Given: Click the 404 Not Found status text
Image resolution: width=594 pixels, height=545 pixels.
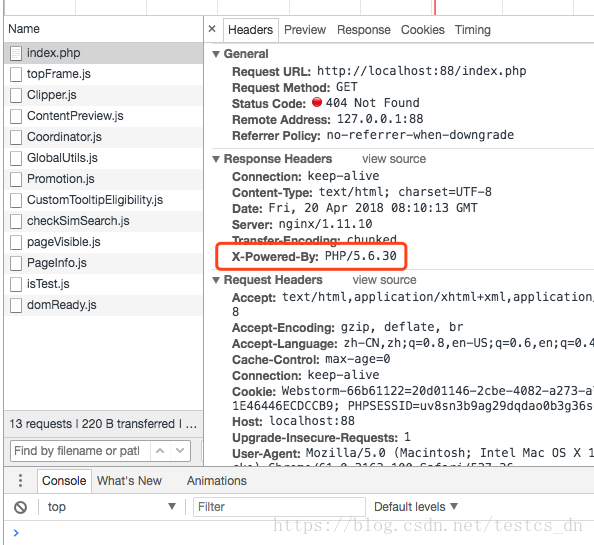Looking at the screenshot, I should tap(373, 103).
